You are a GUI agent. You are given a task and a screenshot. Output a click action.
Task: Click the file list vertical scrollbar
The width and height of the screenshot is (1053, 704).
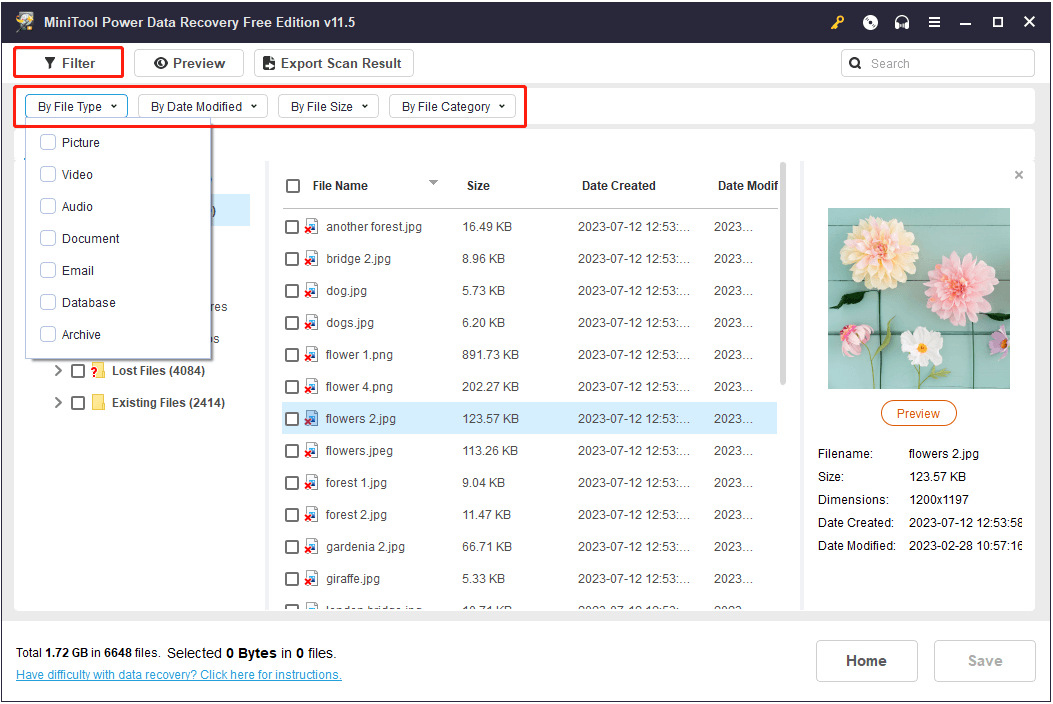[782, 273]
